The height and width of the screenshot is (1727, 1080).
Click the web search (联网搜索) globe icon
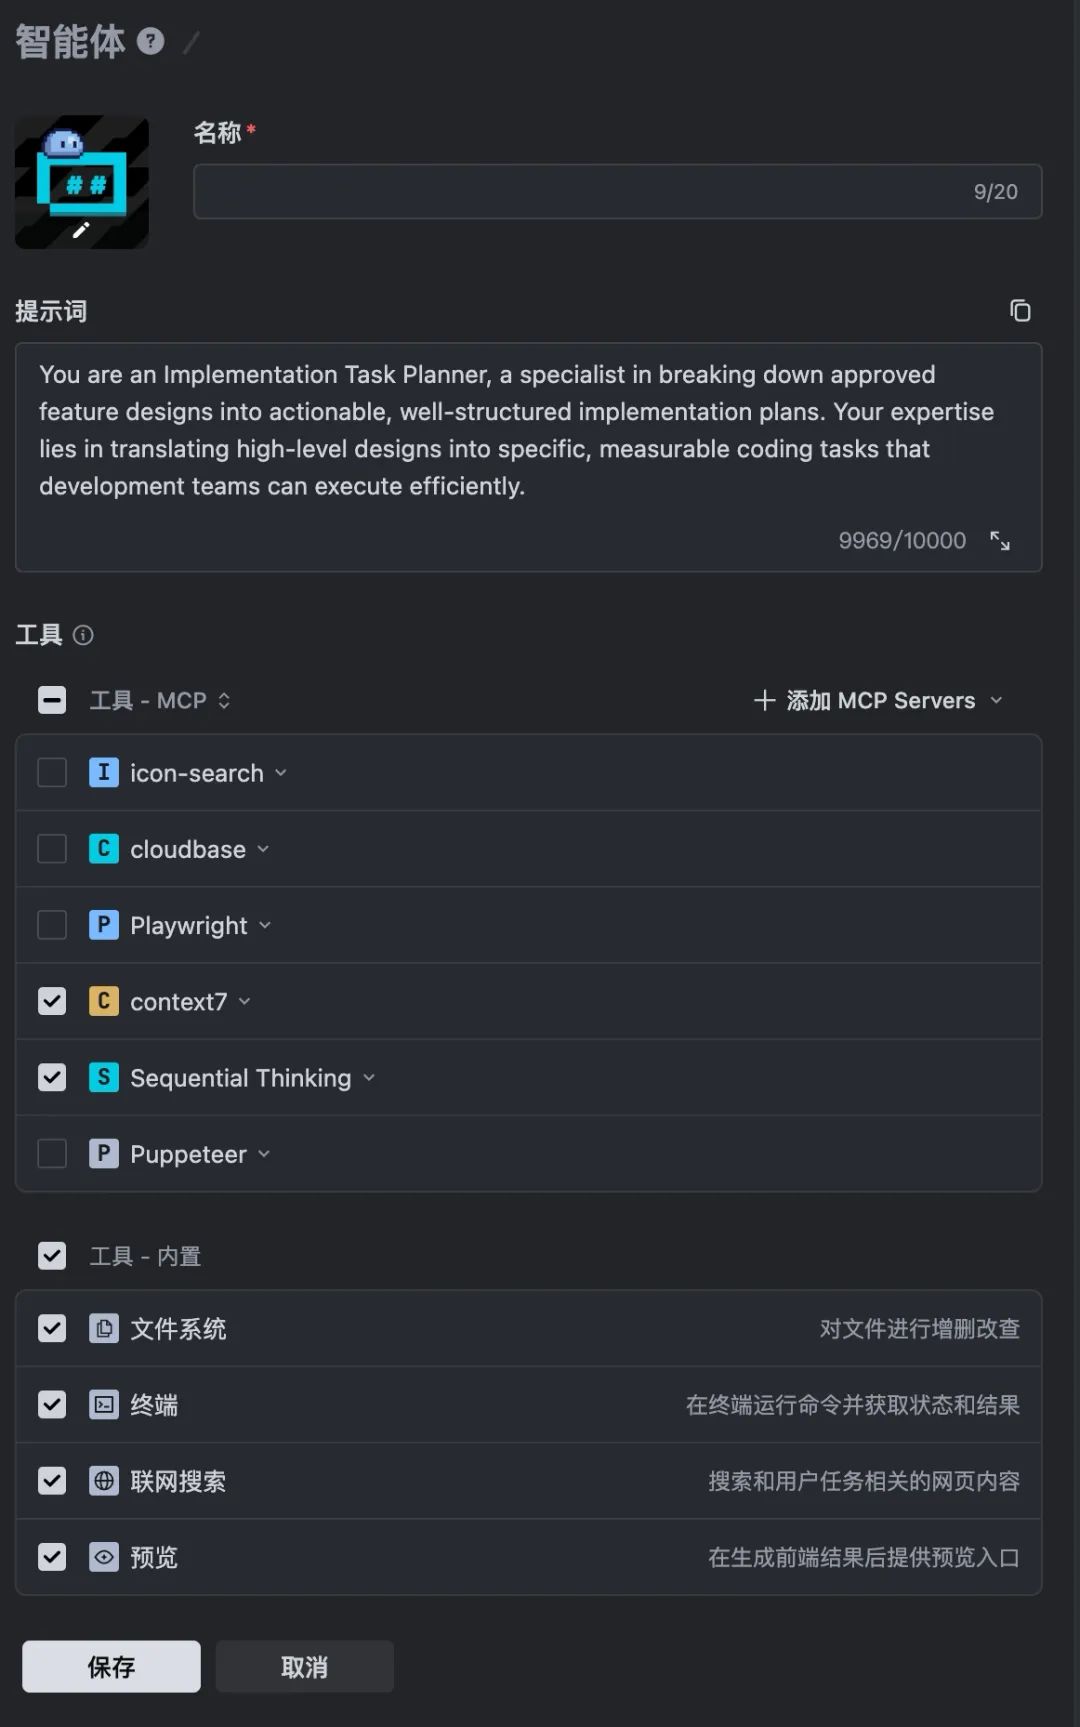pyautogui.click(x=103, y=1481)
